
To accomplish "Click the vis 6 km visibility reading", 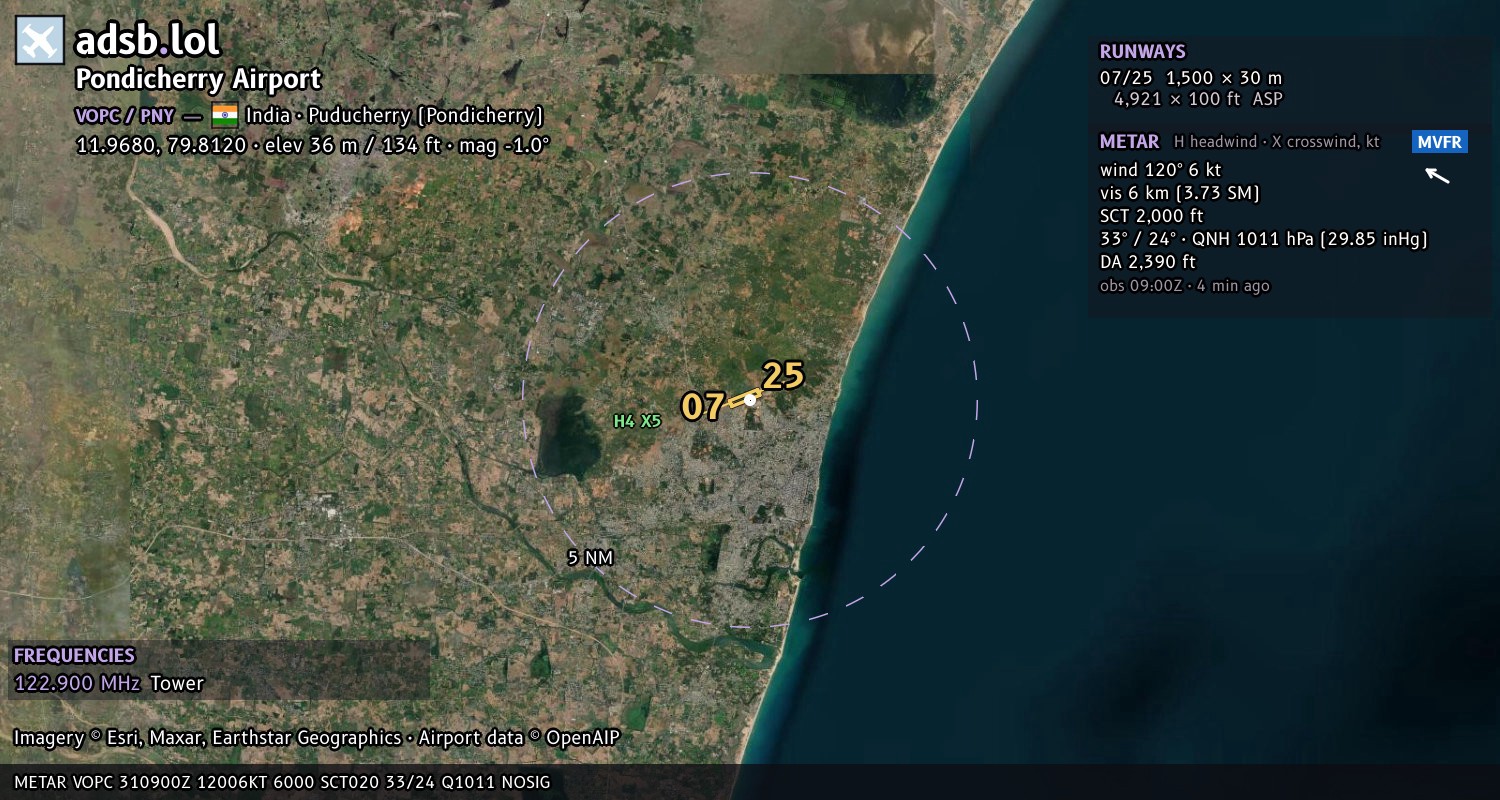I will [x=1179, y=193].
